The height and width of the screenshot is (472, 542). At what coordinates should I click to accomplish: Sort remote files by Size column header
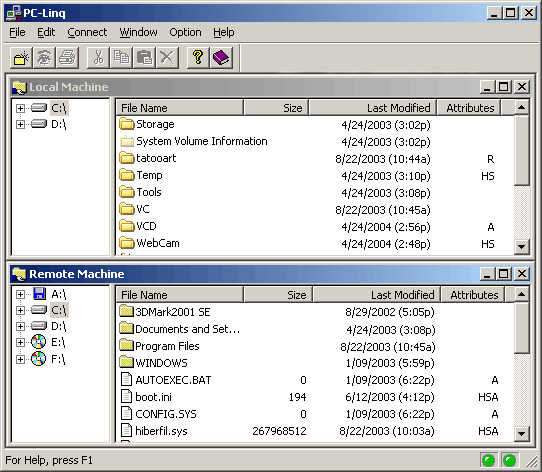278,295
